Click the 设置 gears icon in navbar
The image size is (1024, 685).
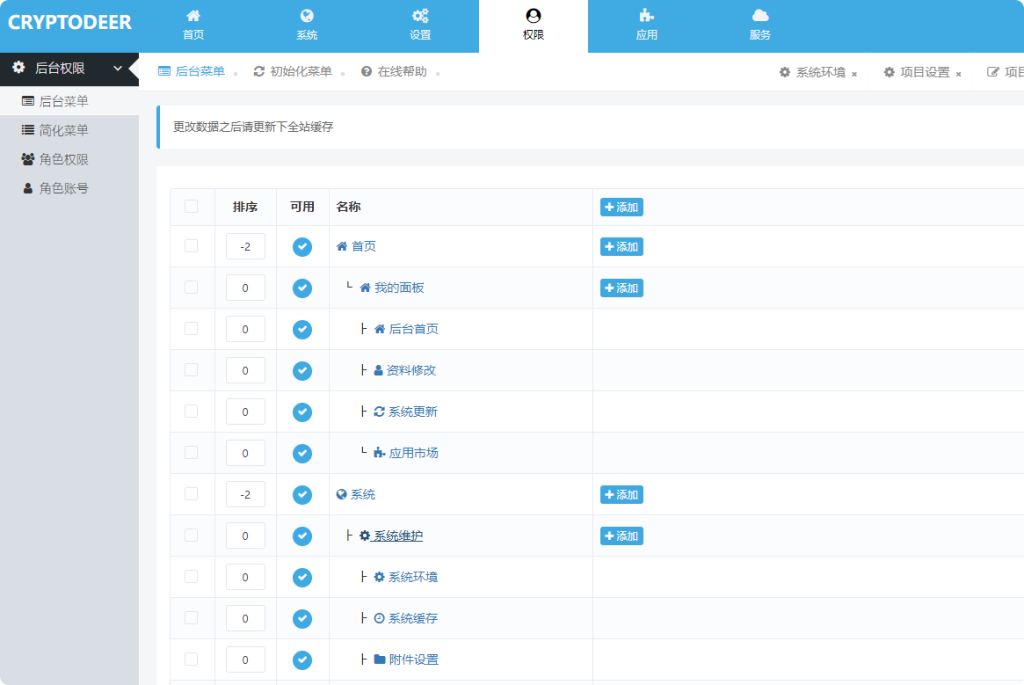click(x=420, y=16)
